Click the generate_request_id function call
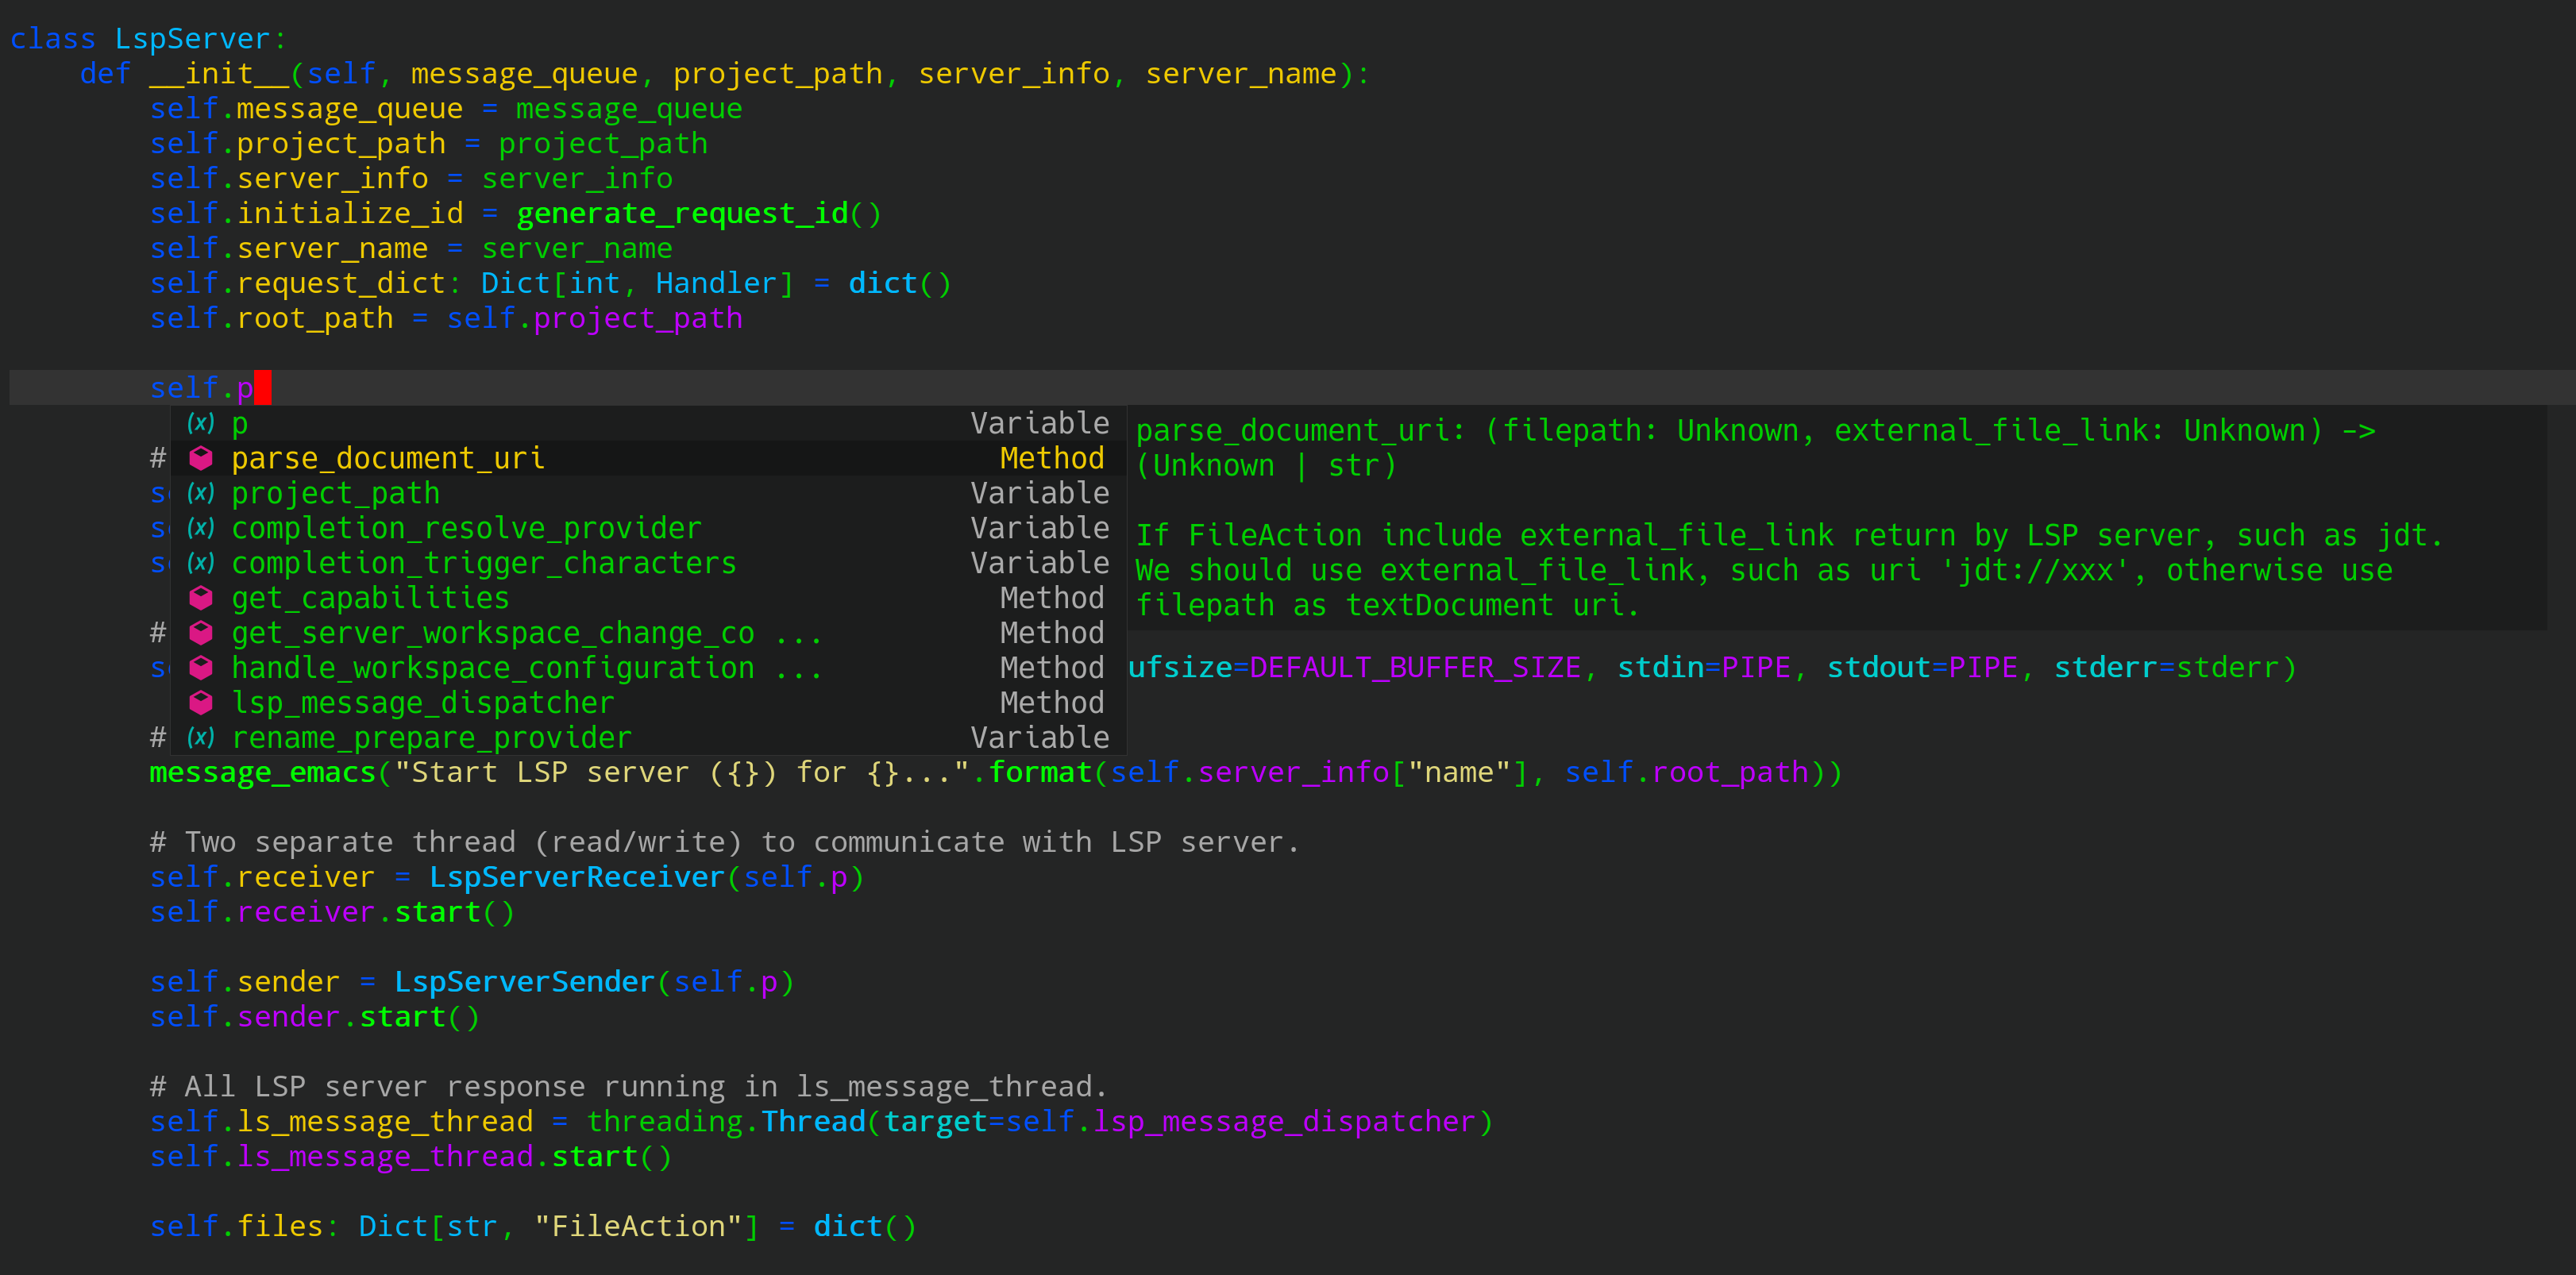The image size is (2576, 1275). pos(682,214)
